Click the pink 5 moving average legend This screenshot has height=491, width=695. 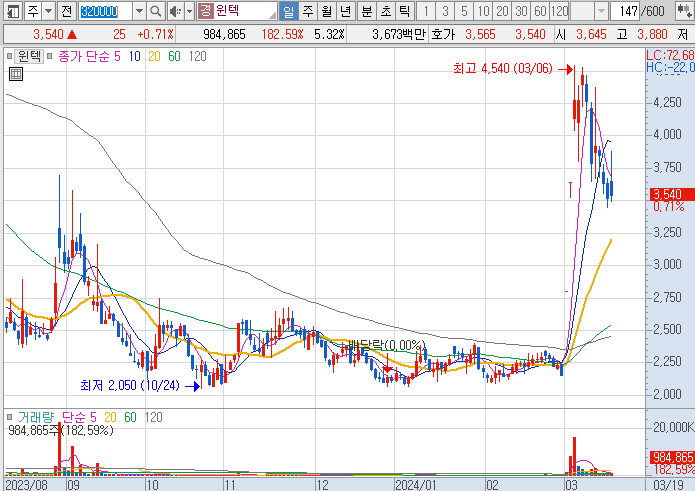coord(117,56)
